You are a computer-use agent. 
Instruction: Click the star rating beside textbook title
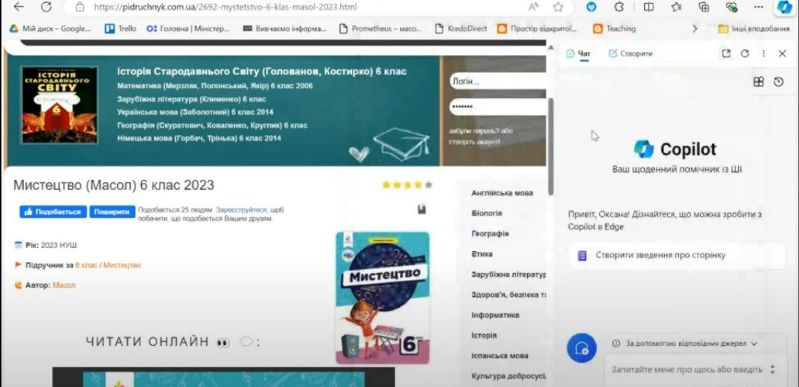click(407, 185)
